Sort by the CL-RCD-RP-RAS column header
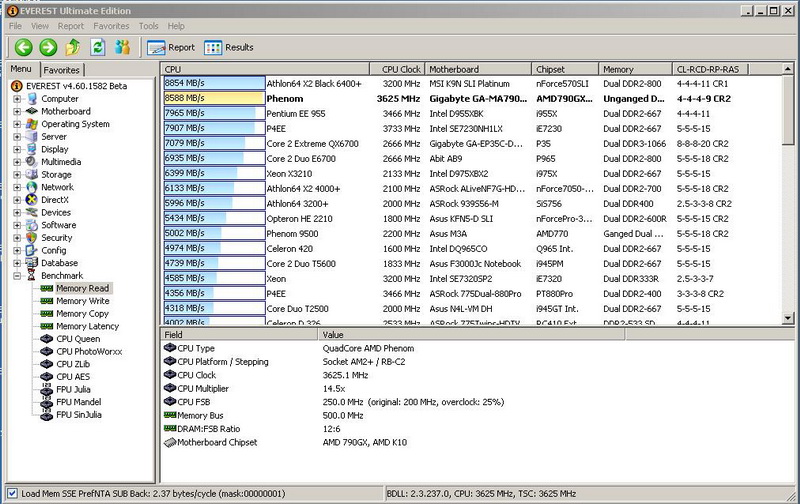Screen dimensions: 800x504 [710, 69]
